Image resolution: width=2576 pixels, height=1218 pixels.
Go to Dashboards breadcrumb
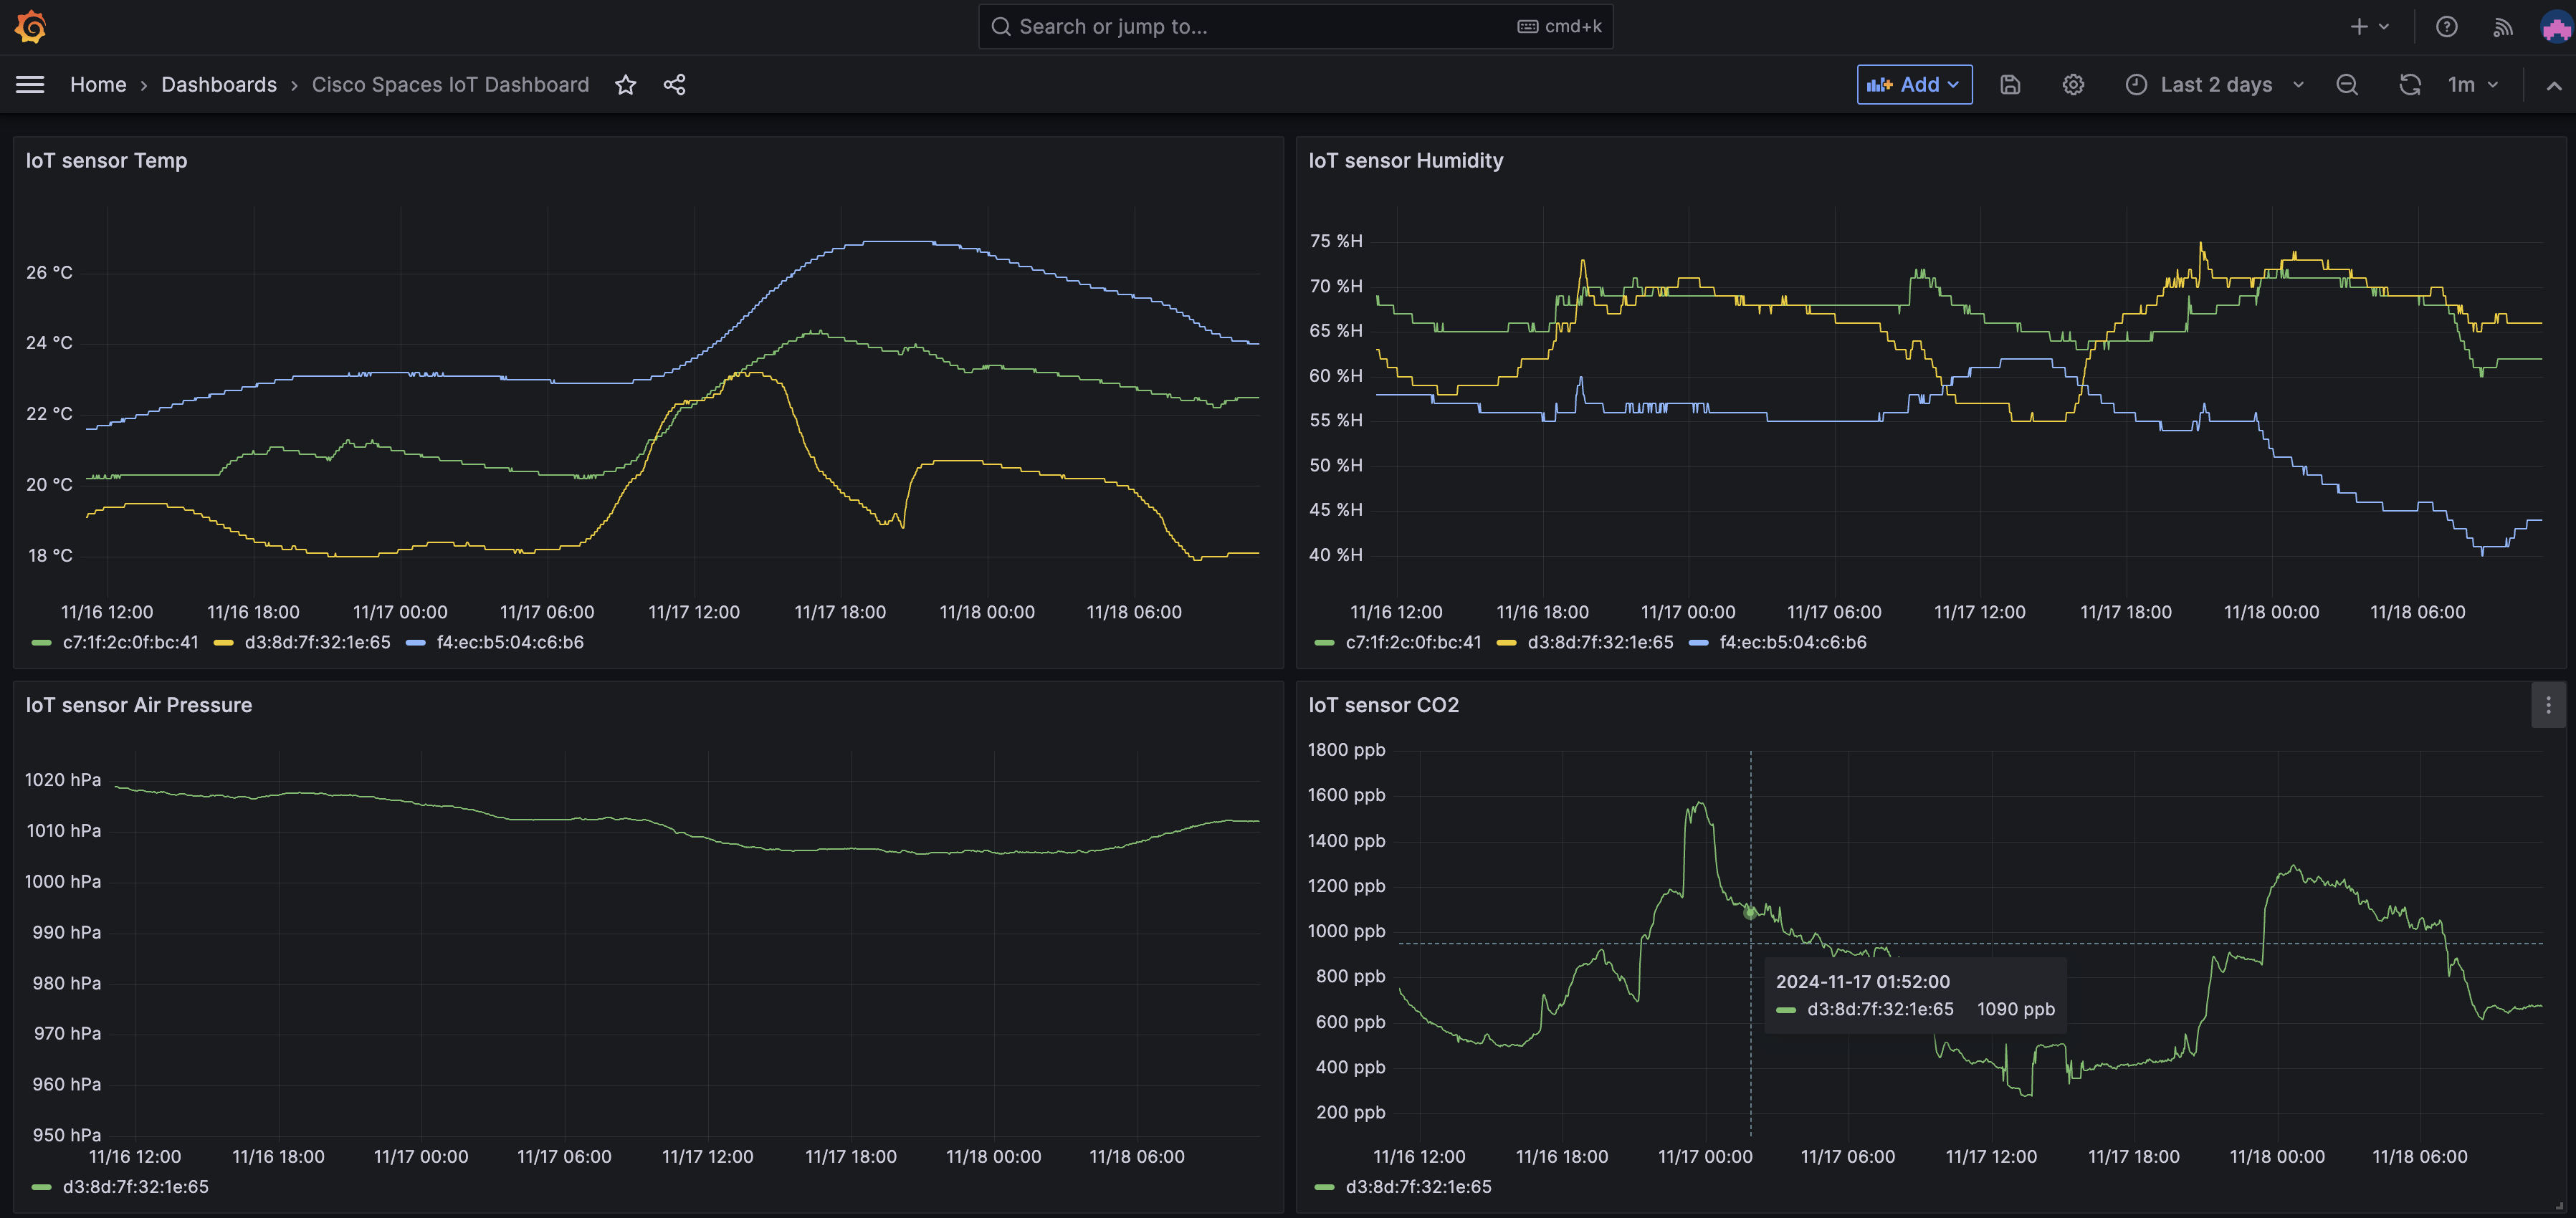[219, 85]
